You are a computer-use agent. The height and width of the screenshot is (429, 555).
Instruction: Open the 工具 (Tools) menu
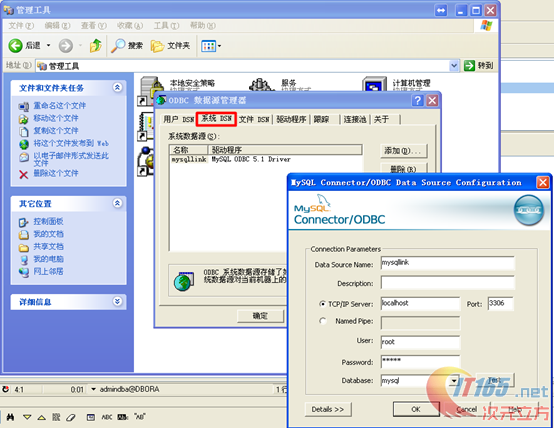point(166,25)
